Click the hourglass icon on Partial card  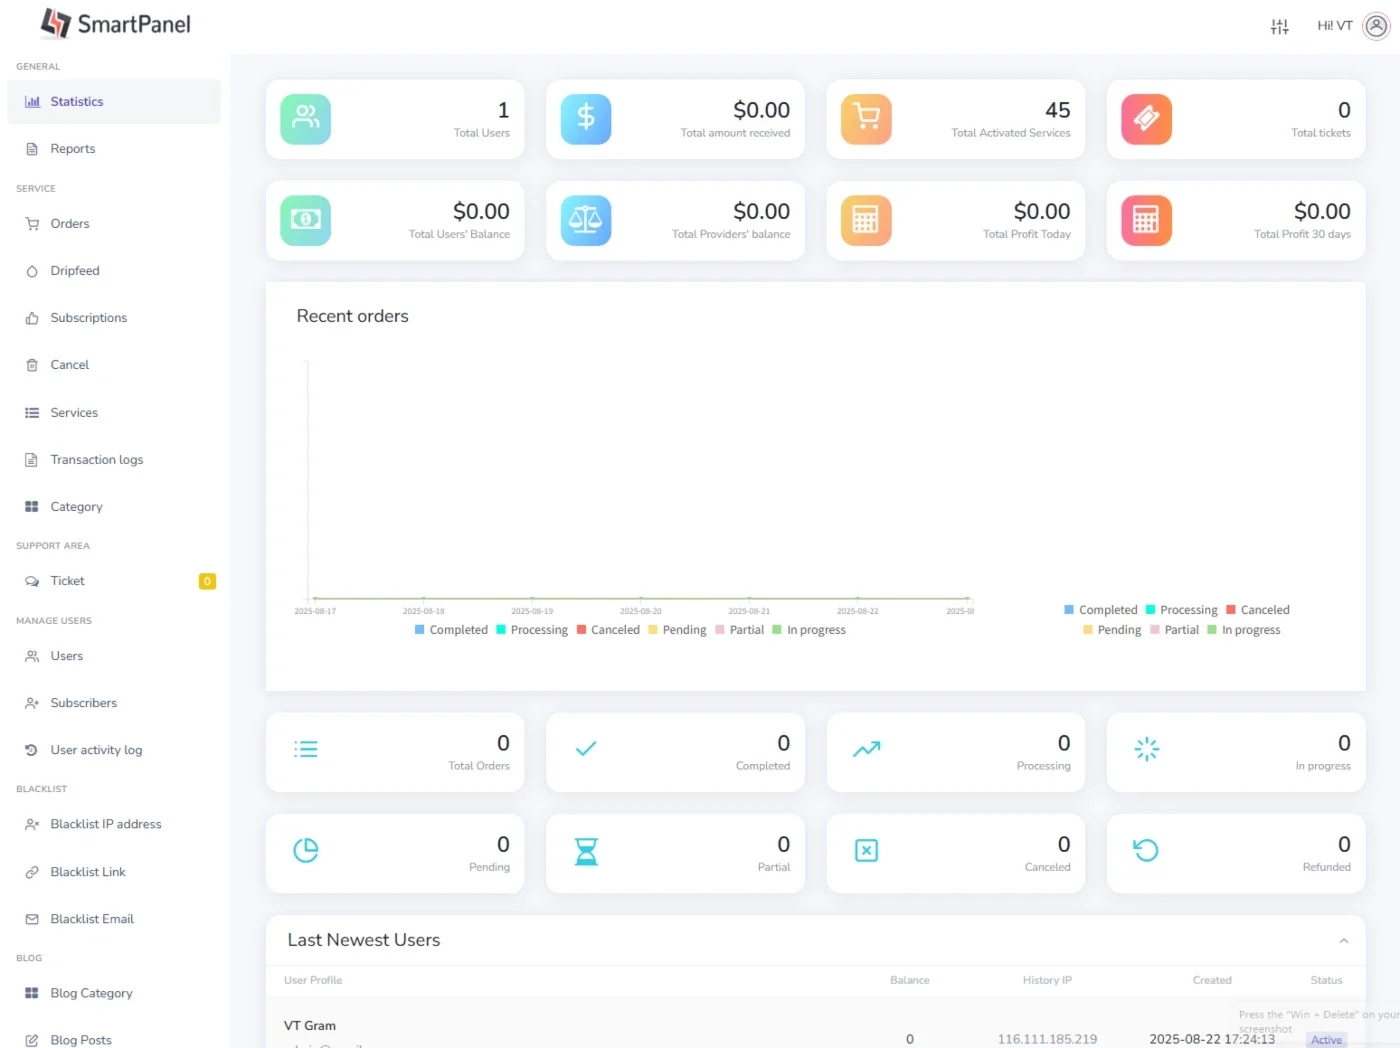click(x=586, y=851)
